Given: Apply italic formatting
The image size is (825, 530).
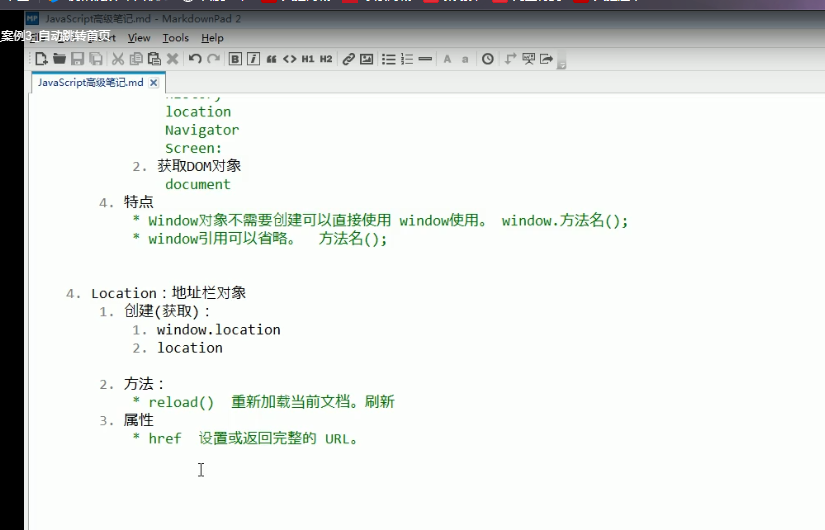Looking at the screenshot, I should [253, 59].
